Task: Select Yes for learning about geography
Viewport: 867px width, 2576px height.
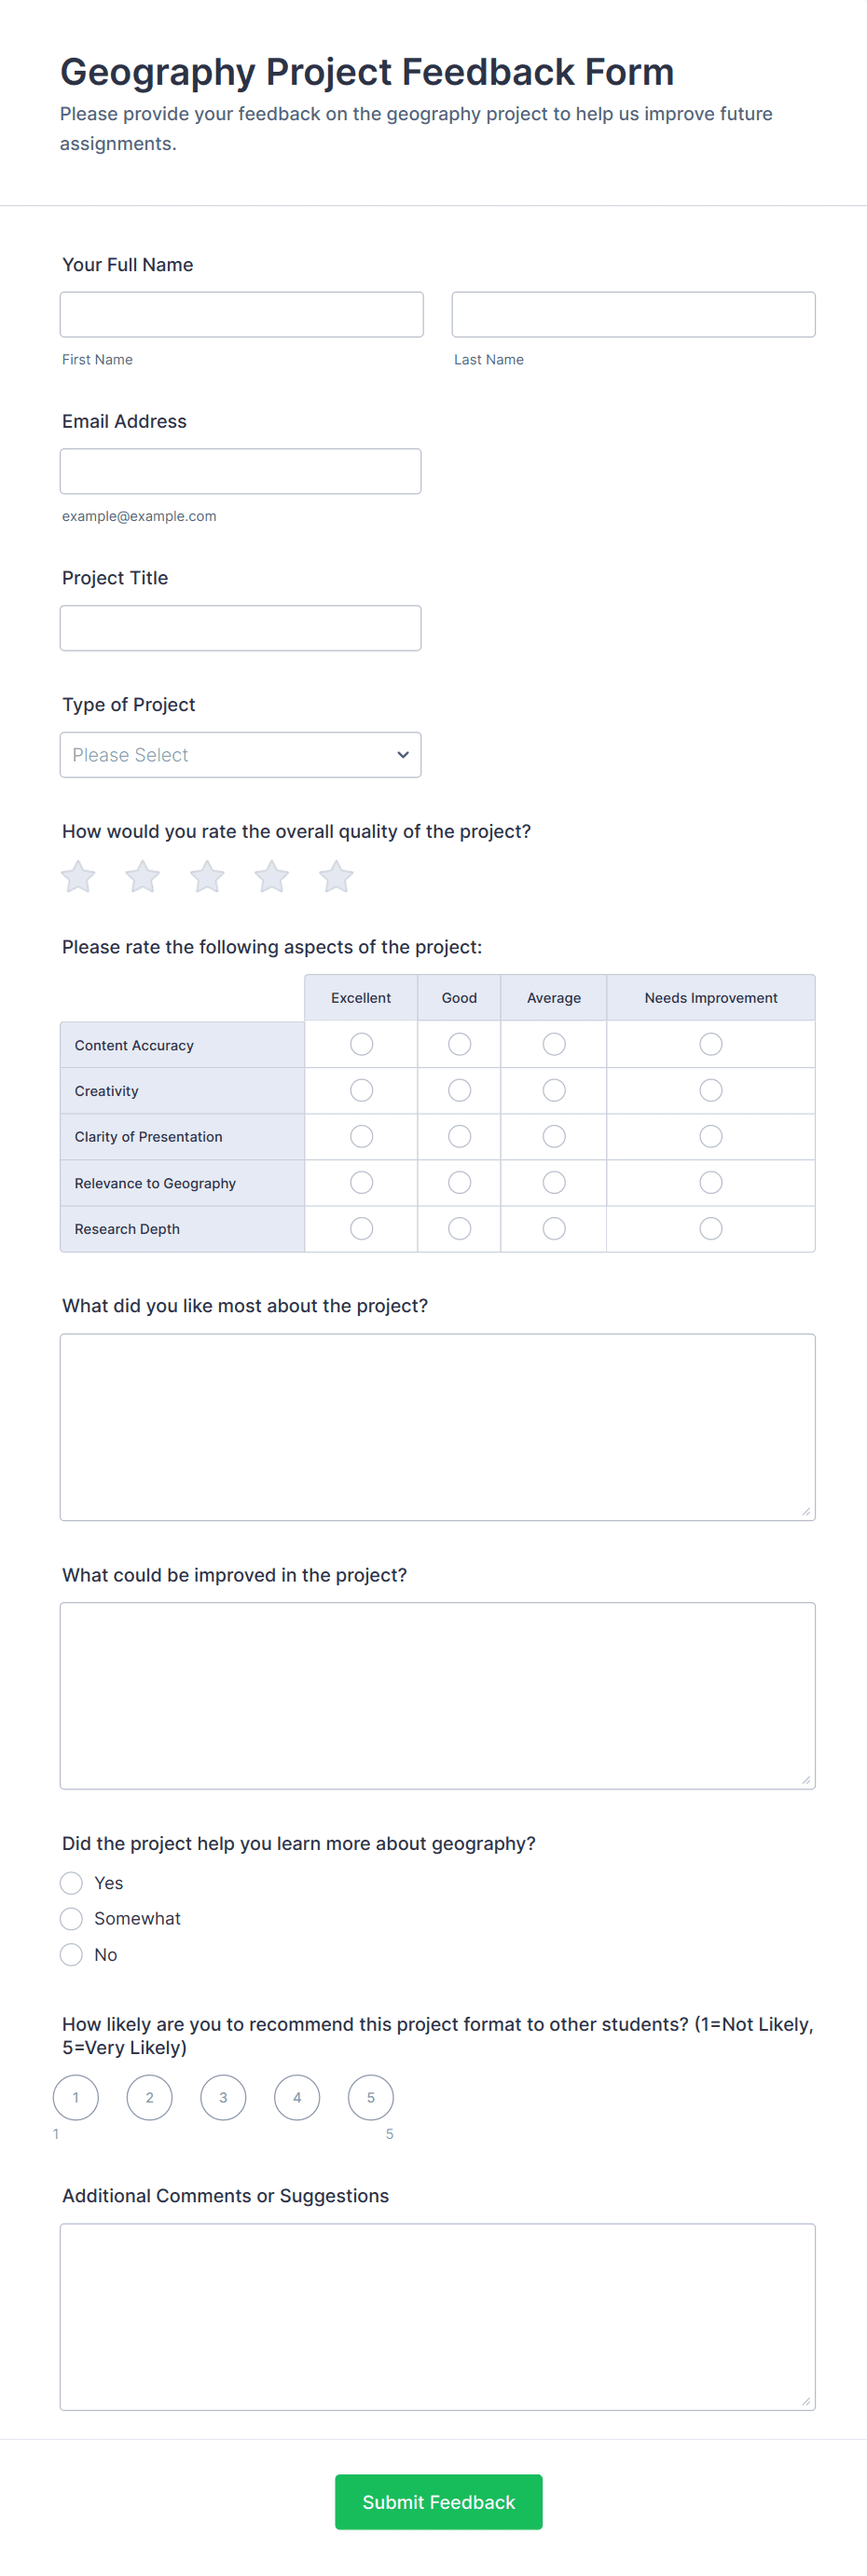Action: click(71, 1883)
